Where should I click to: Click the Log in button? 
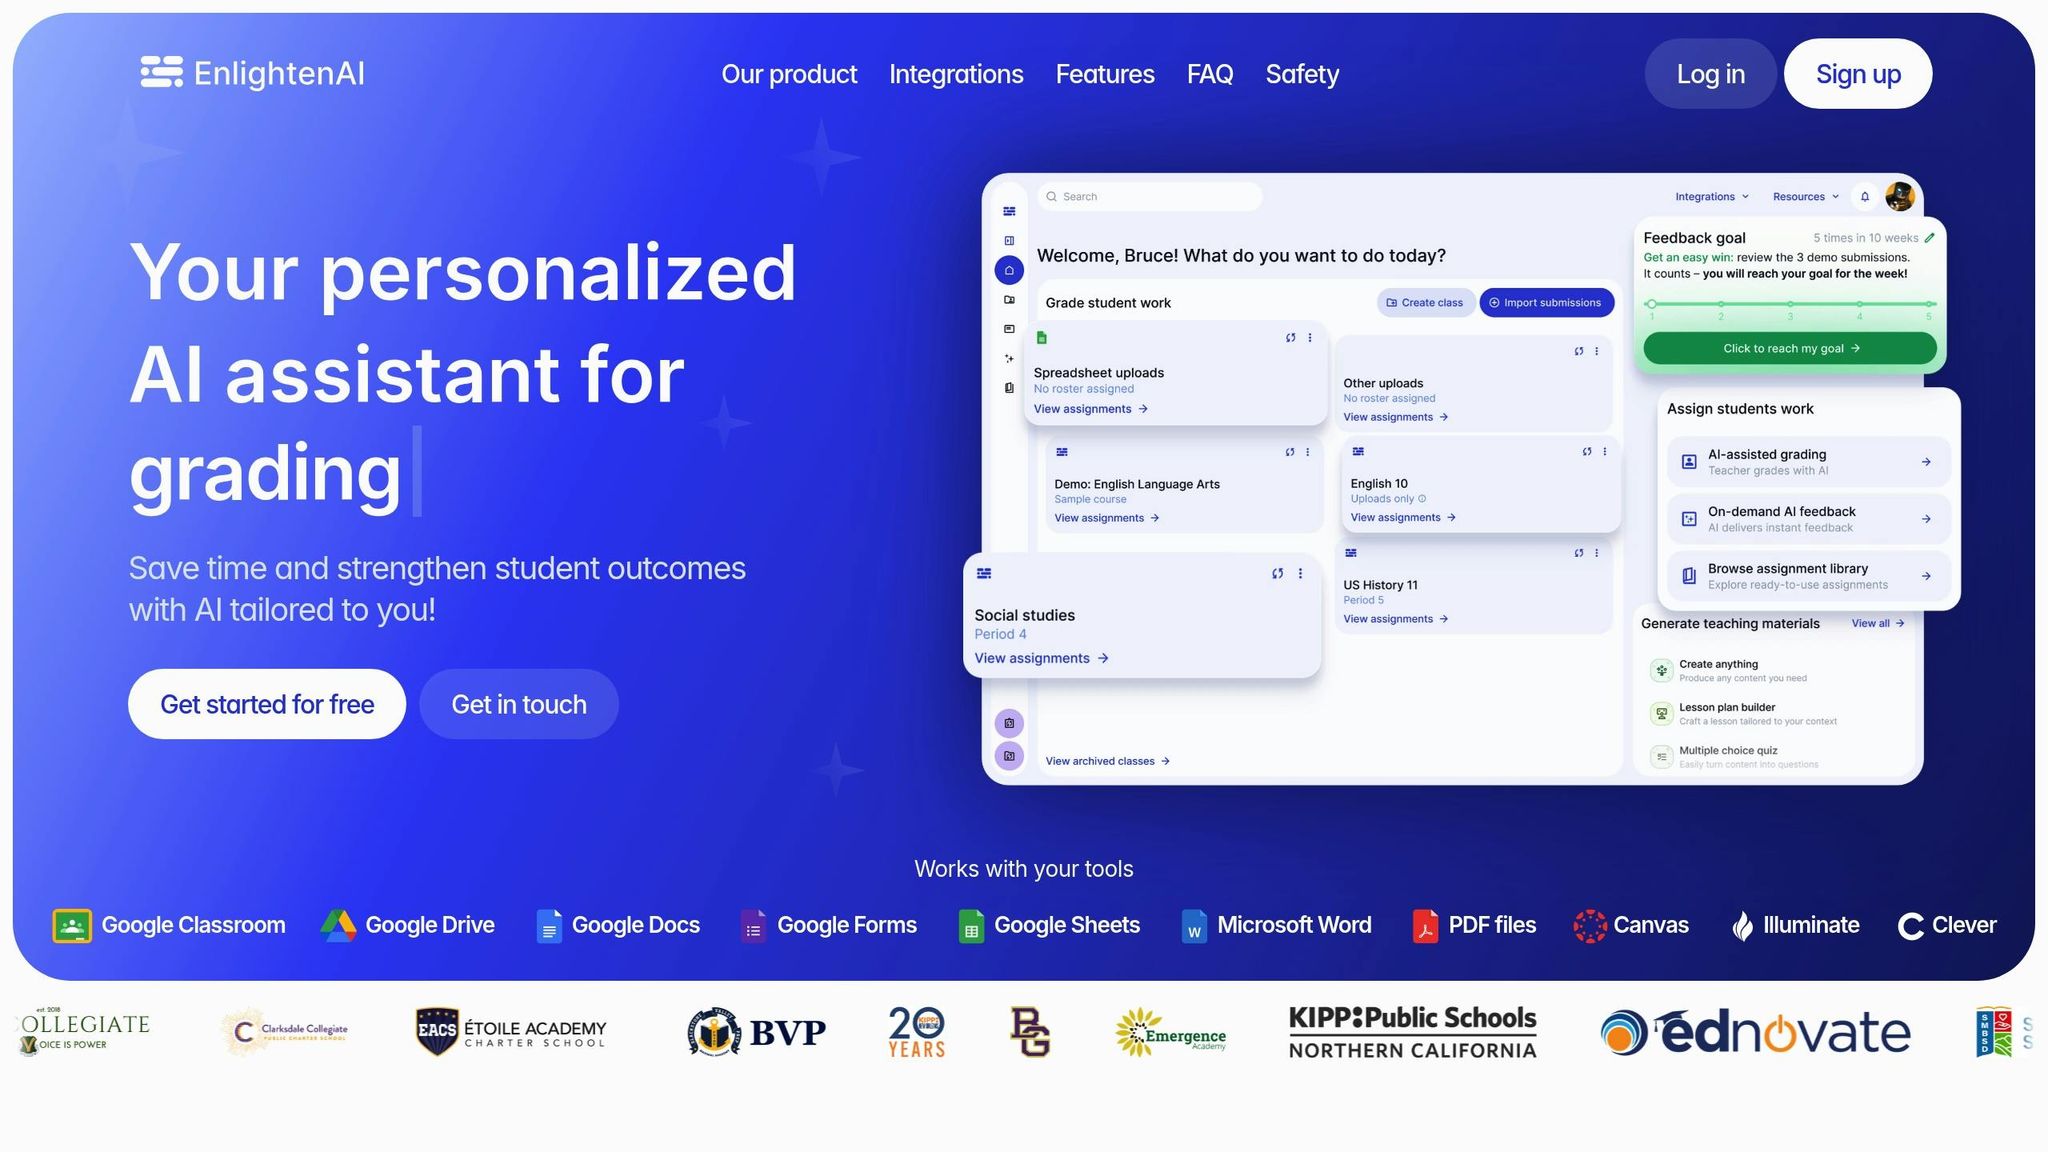click(1710, 74)
